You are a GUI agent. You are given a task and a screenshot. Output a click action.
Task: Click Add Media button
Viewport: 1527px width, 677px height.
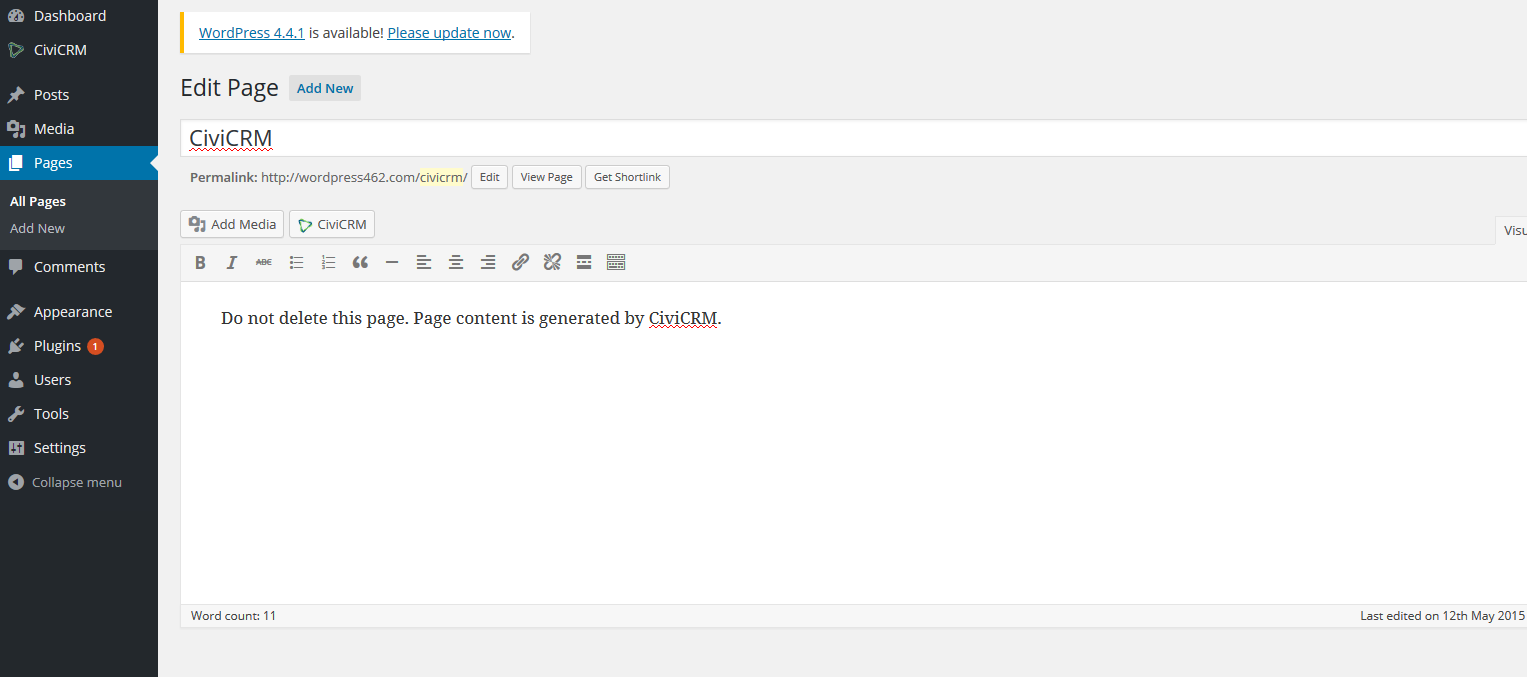(232, 224)
